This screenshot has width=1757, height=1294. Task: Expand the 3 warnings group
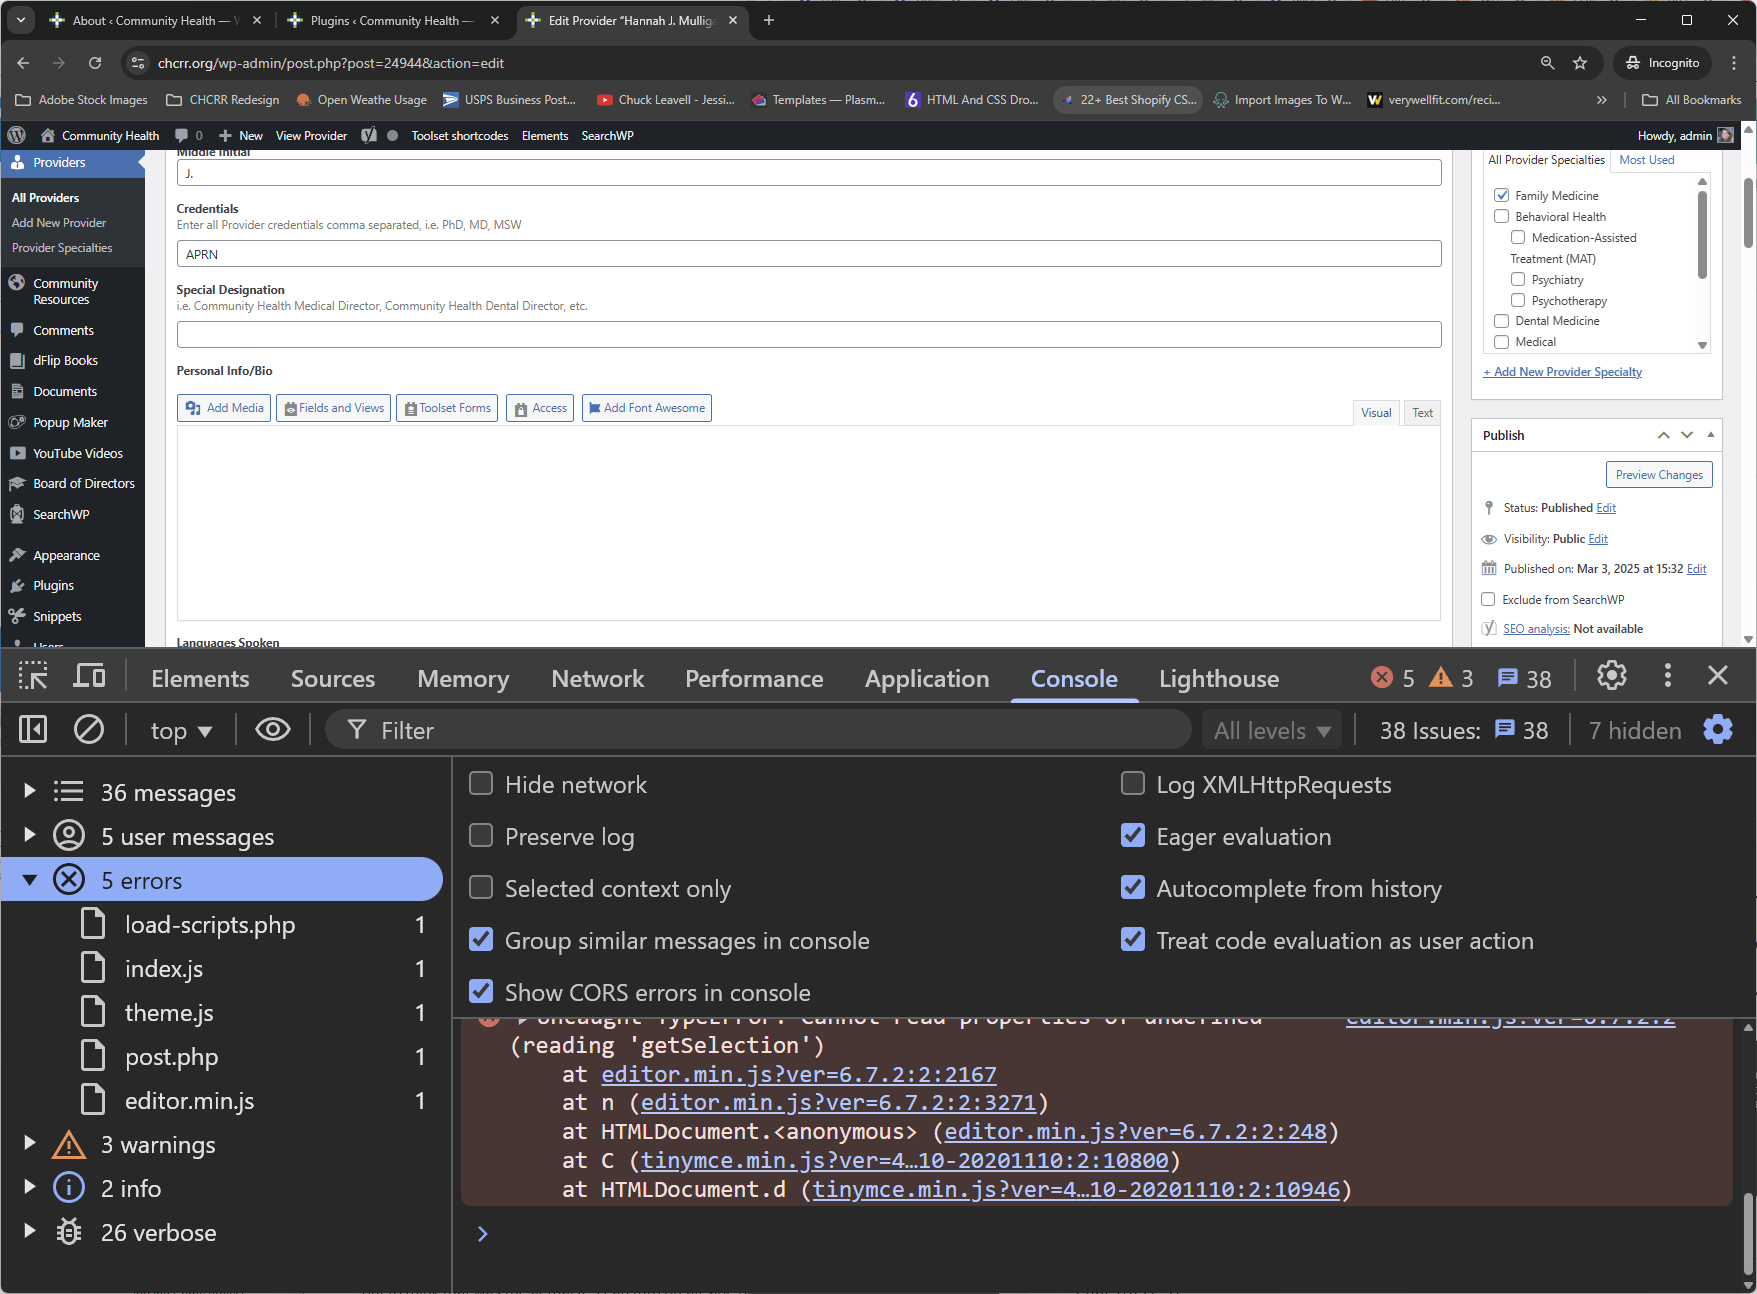30,1143
